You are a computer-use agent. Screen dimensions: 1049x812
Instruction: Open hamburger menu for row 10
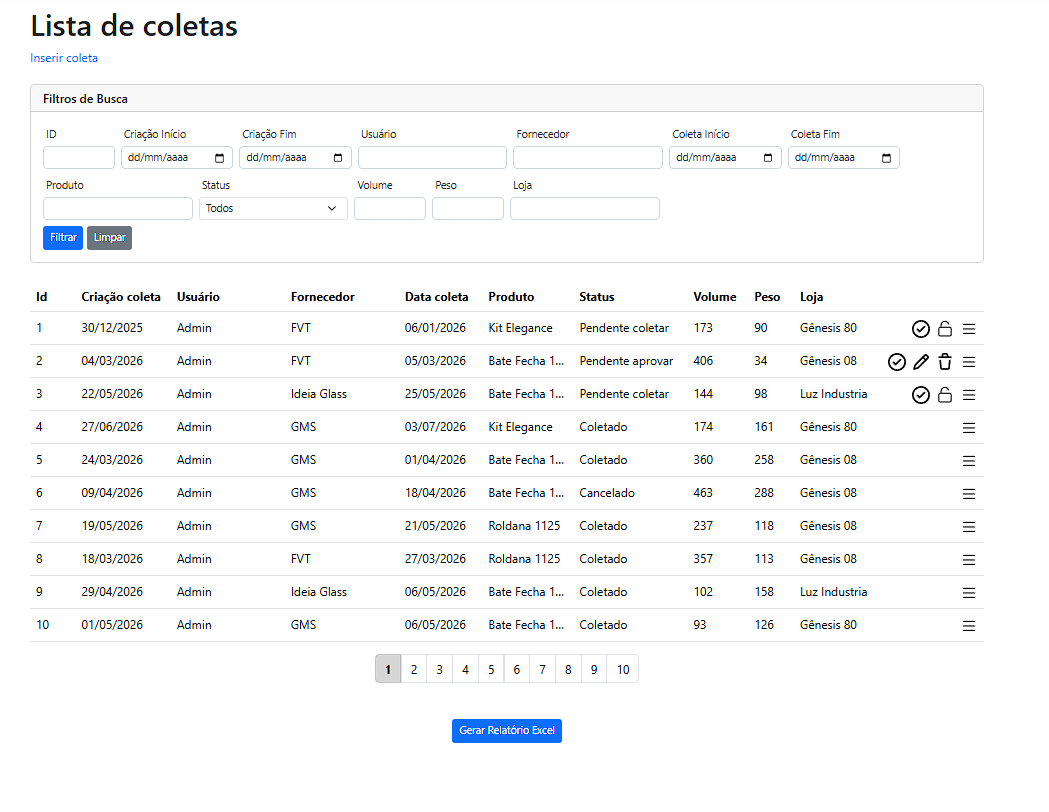tap(969, 626)
